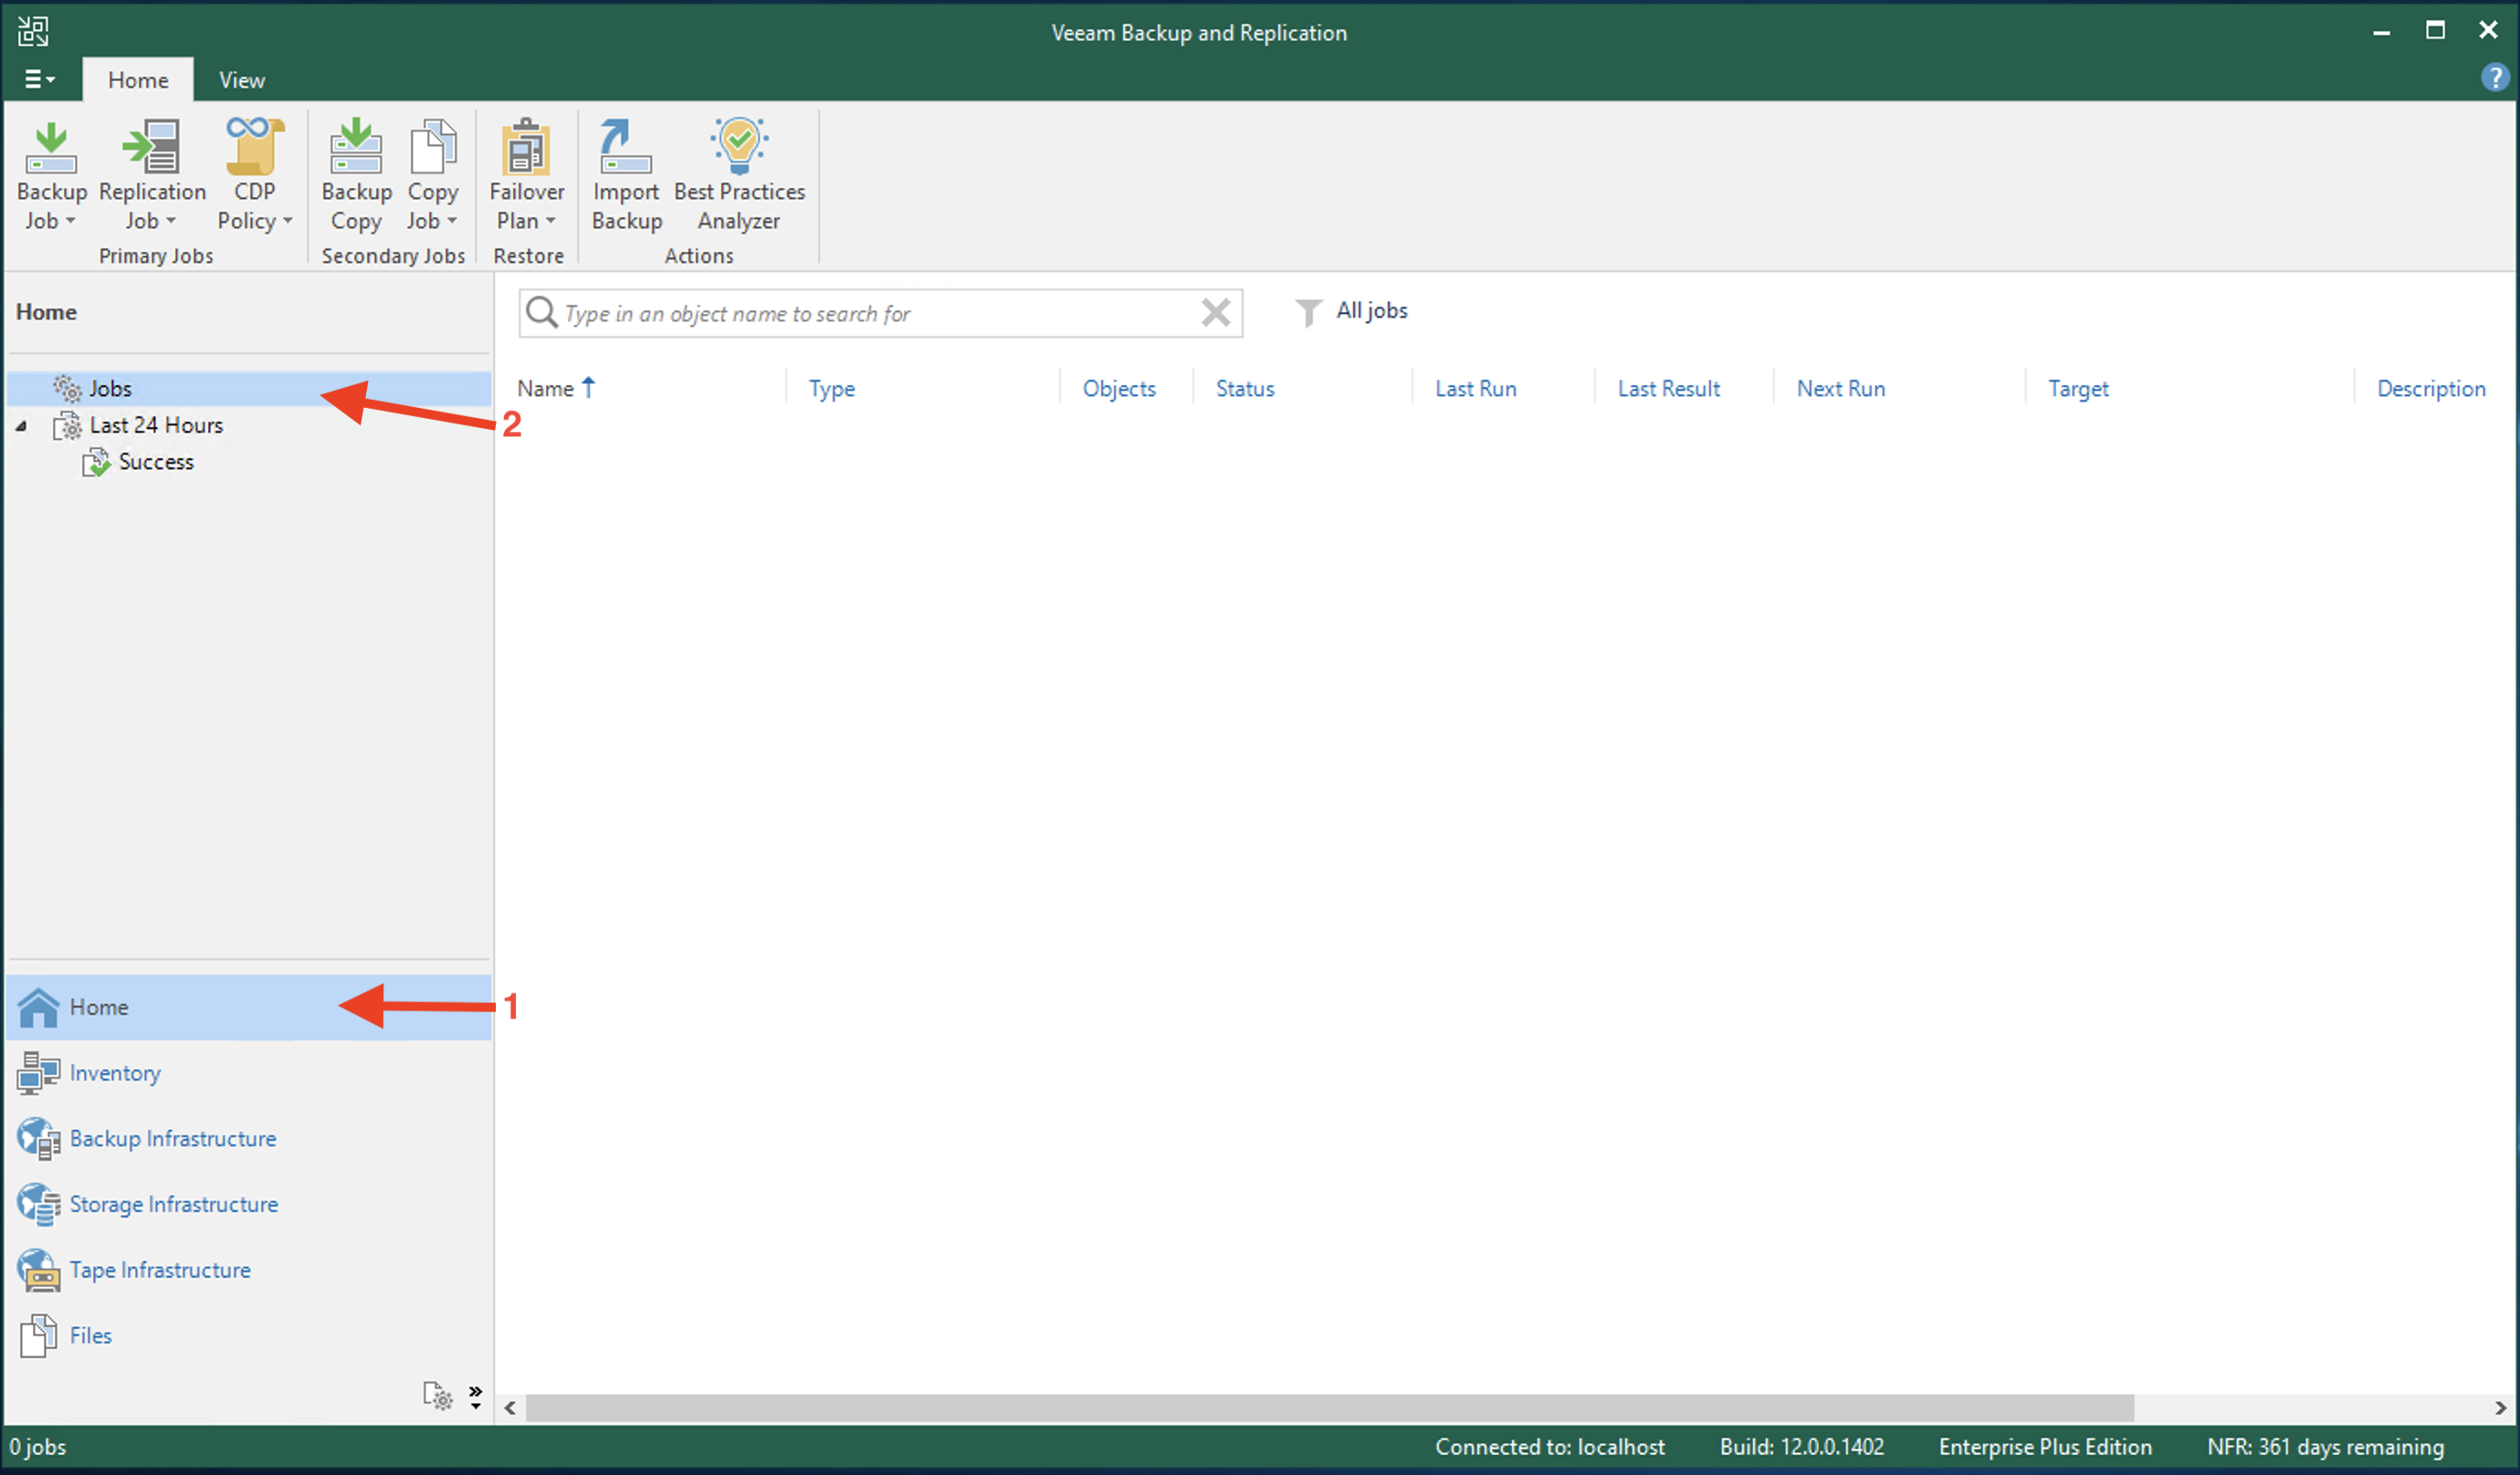The height and width of the screenshot is (1475, 2520).
Task: Click the All jobs filter label
Action: [1372, 311]
